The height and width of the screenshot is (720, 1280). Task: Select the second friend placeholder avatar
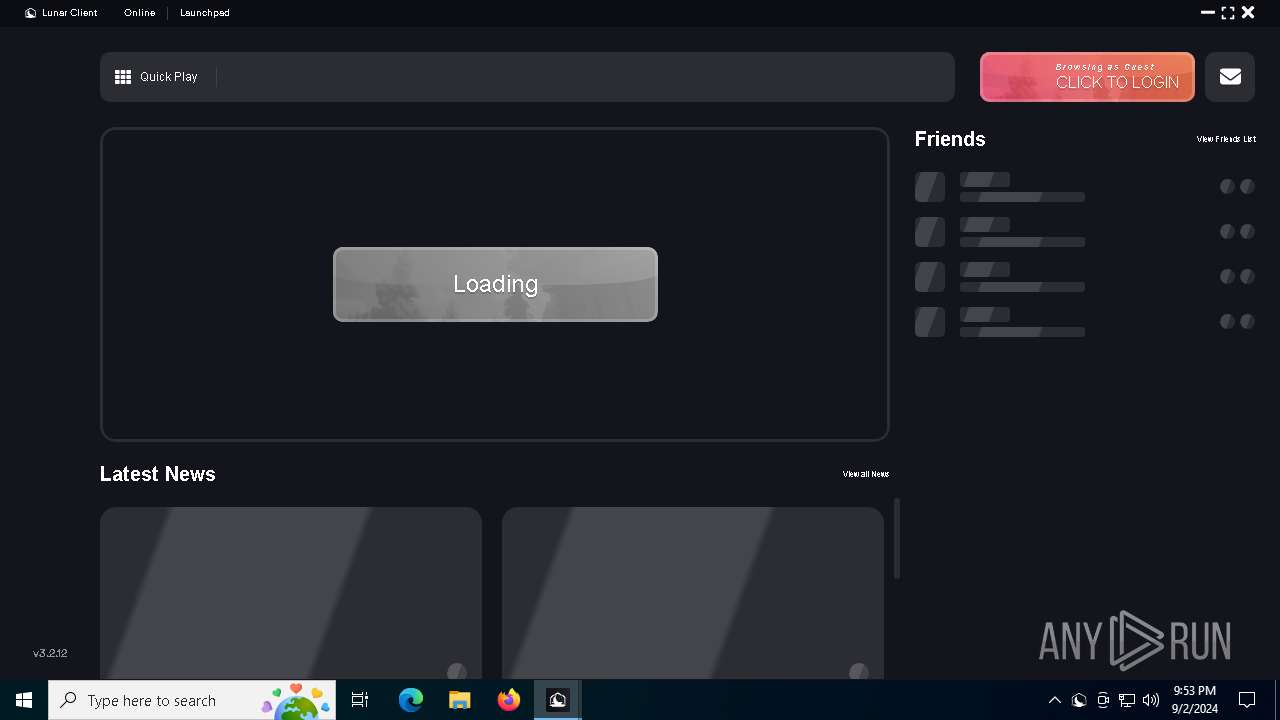click(x=930, y=232)
